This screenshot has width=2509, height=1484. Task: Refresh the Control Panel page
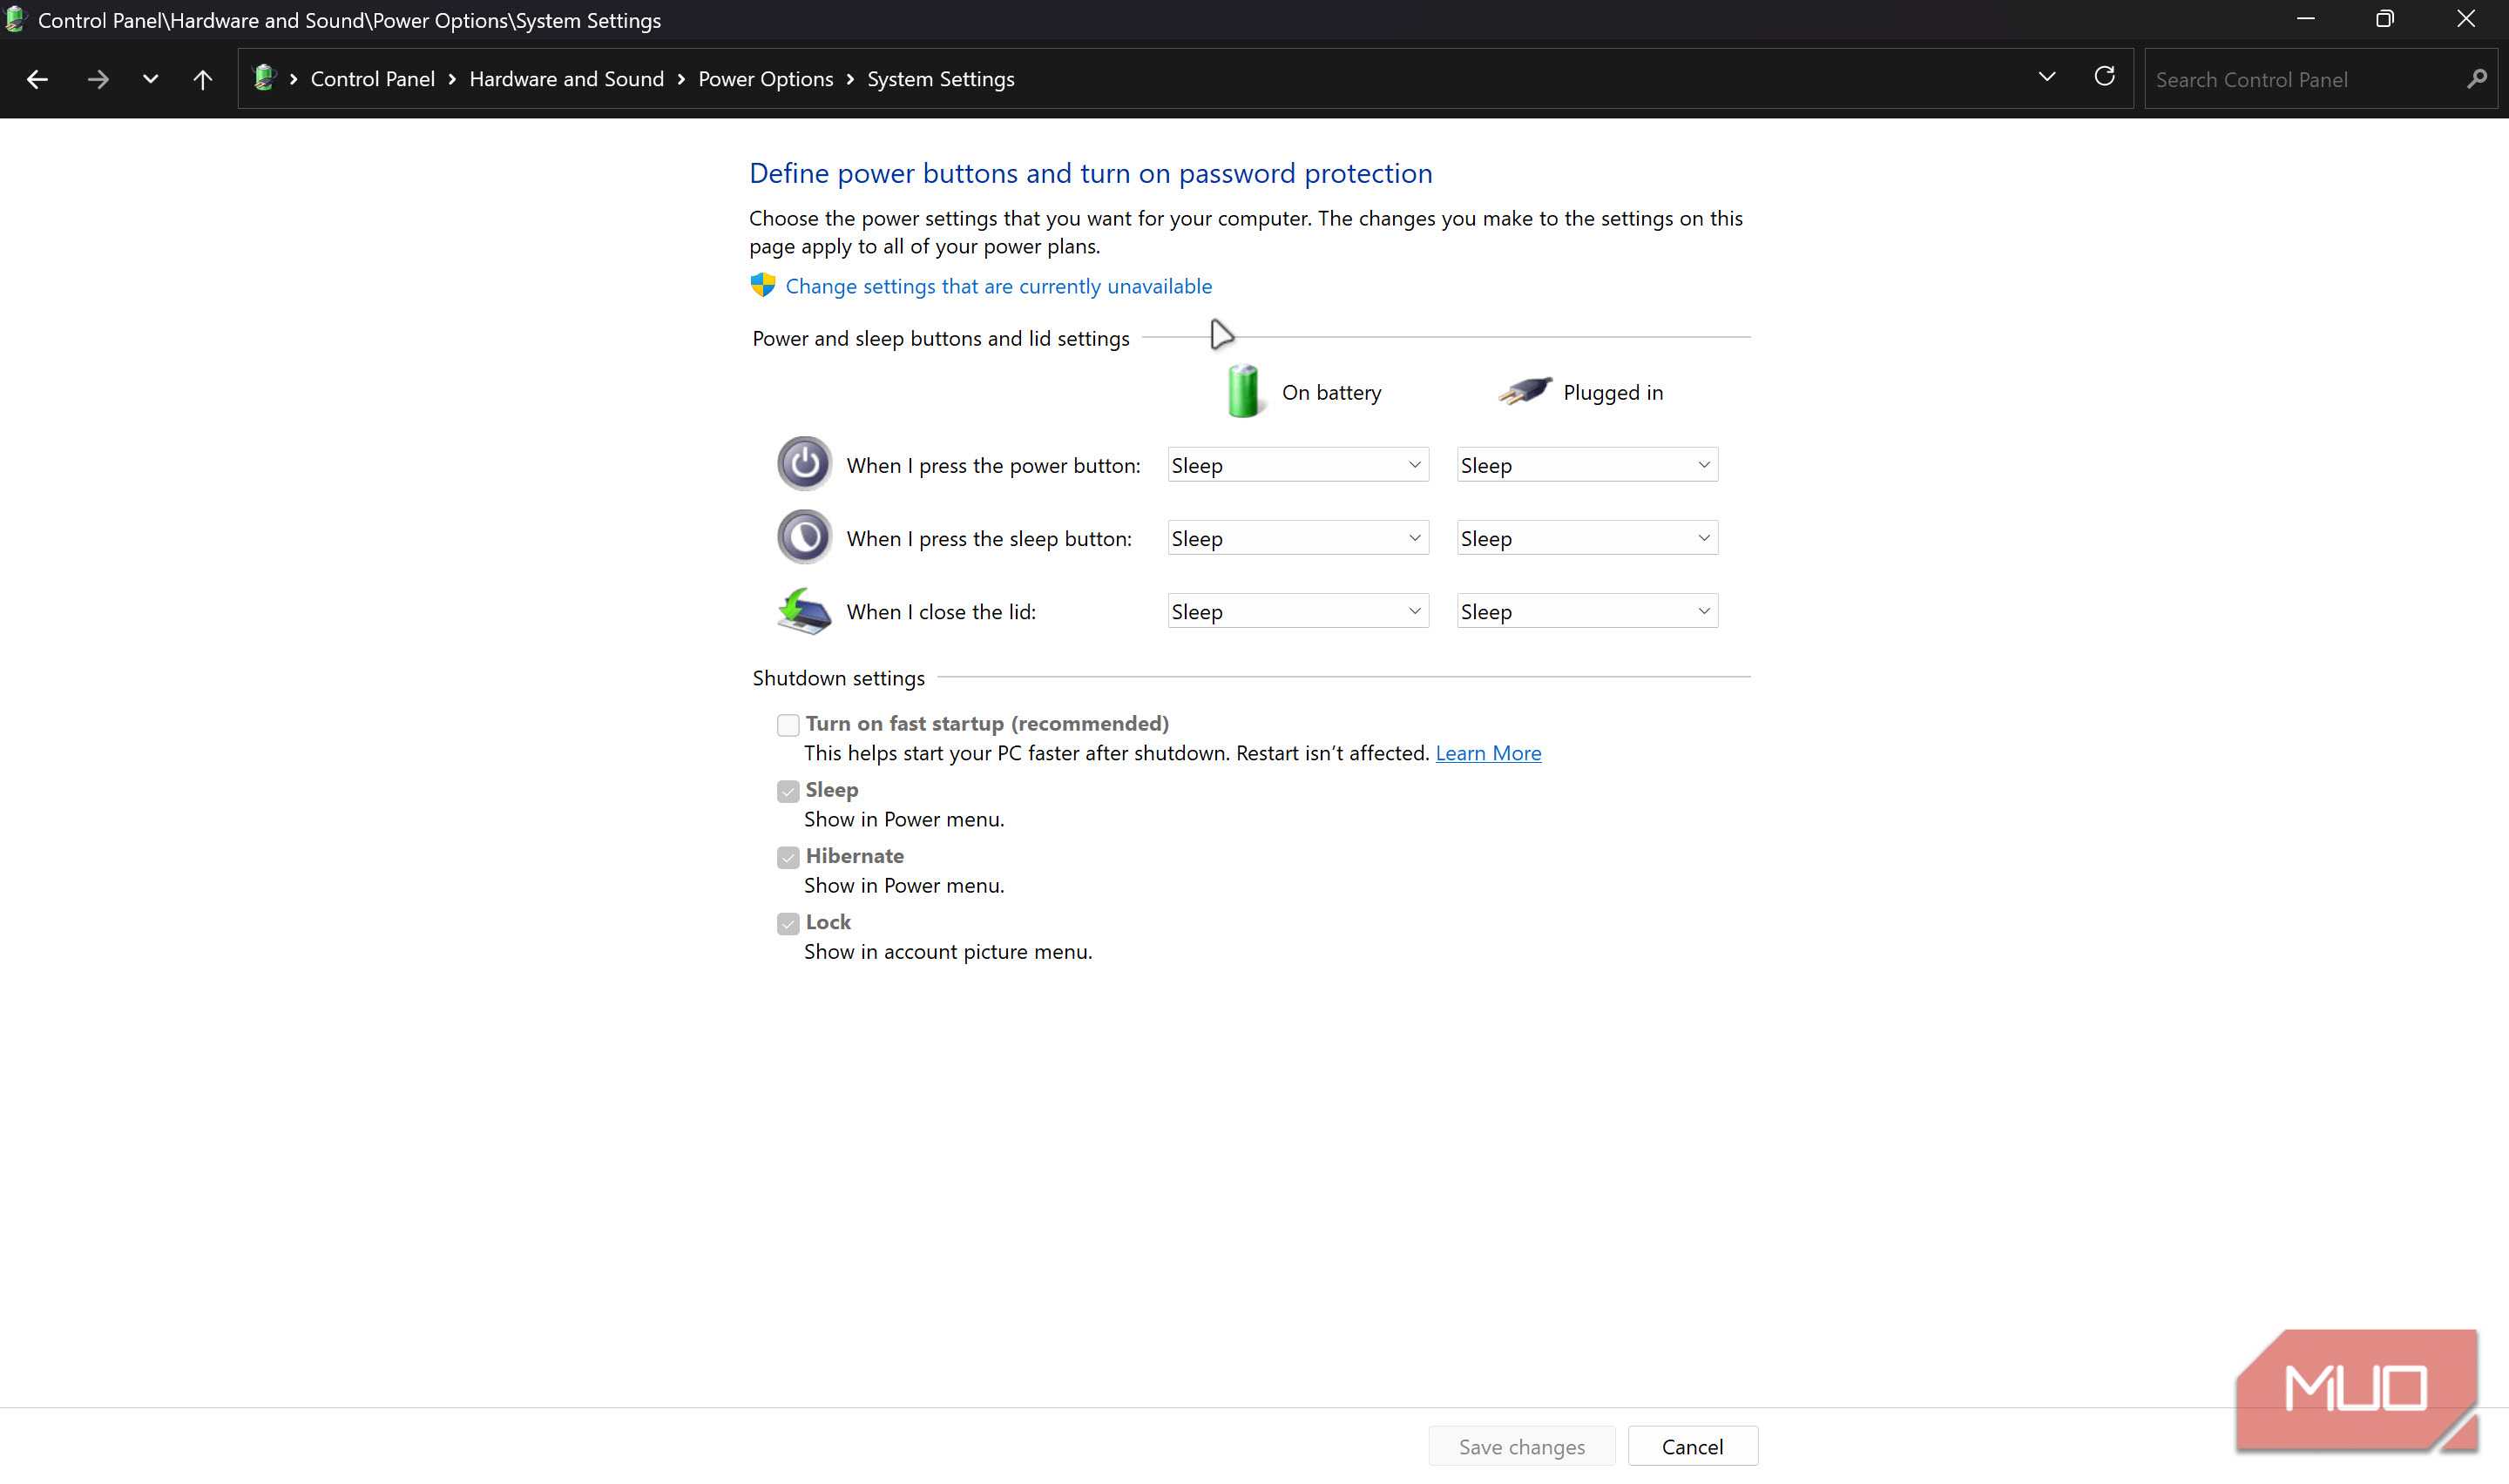[x=2104, y=77]
